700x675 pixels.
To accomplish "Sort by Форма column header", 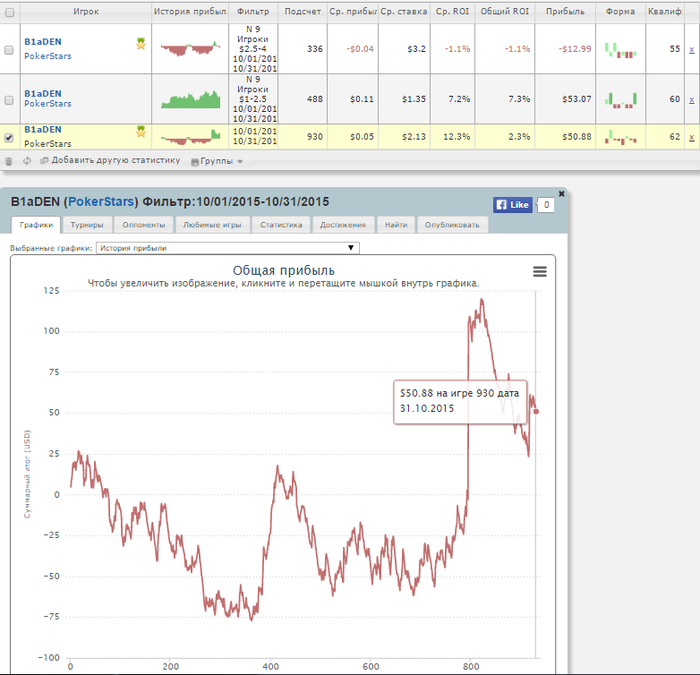I will click(621, 12).
